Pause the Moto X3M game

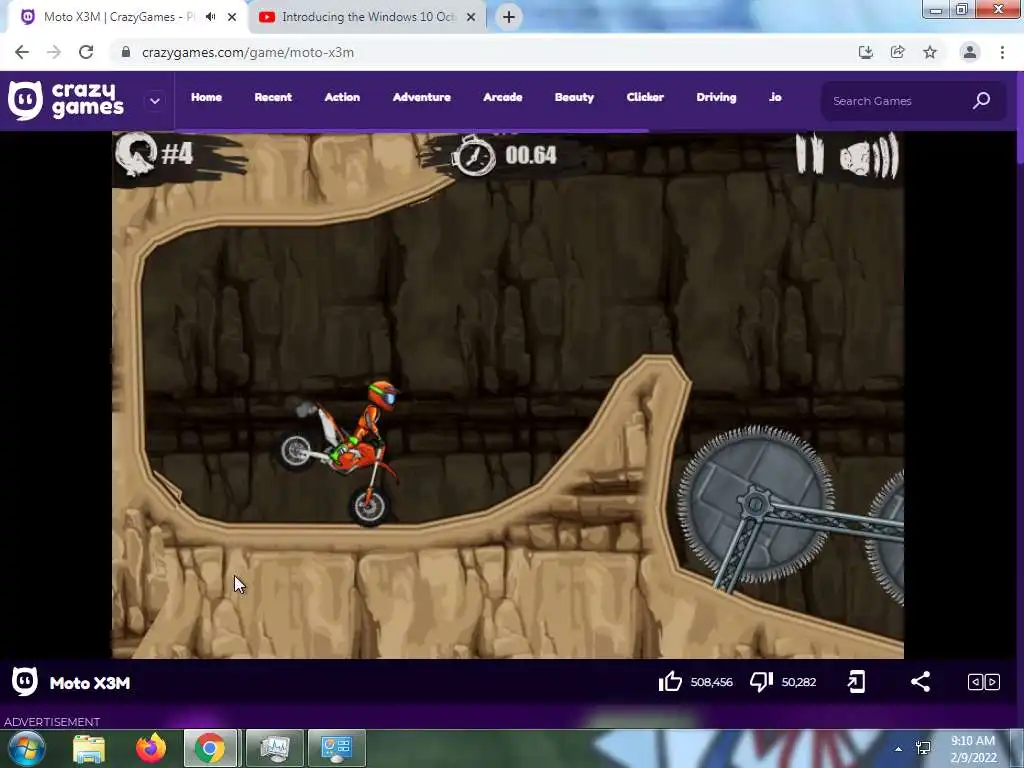pos(809,154)
